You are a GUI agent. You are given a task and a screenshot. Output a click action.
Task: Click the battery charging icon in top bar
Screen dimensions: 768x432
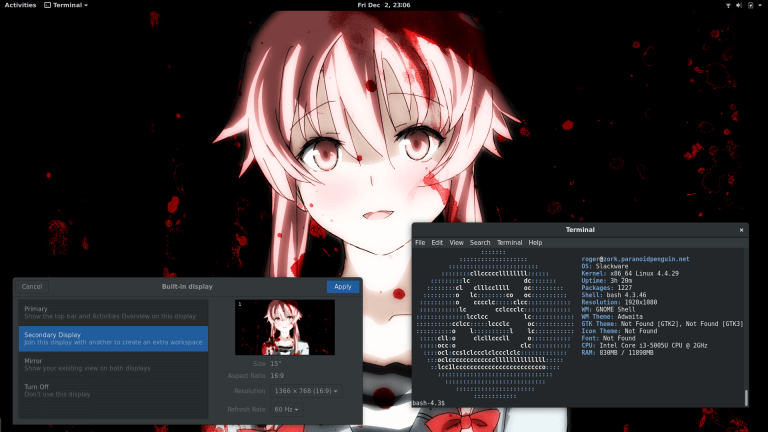(x=750, y=5)
